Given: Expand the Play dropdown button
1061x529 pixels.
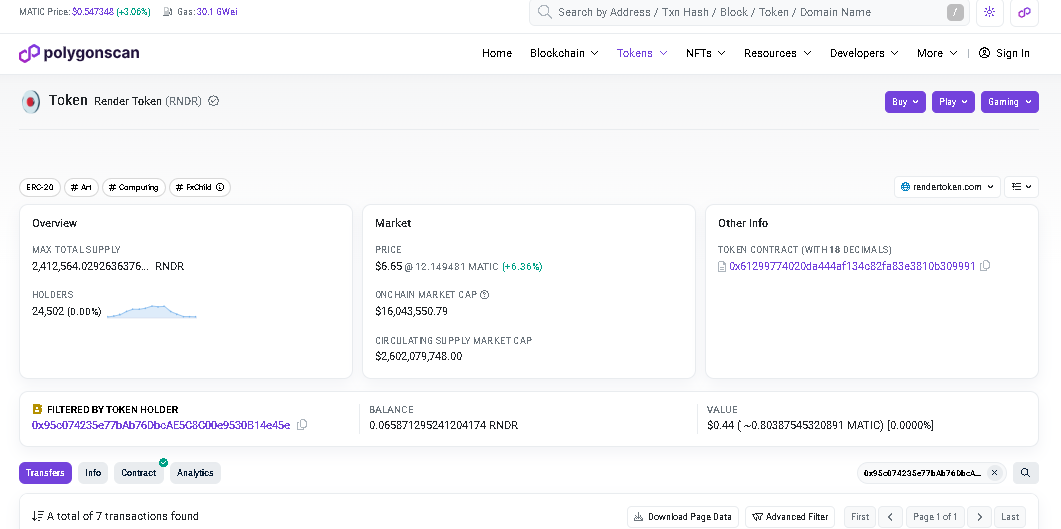Looking at the screenshot, I should 953,101.
